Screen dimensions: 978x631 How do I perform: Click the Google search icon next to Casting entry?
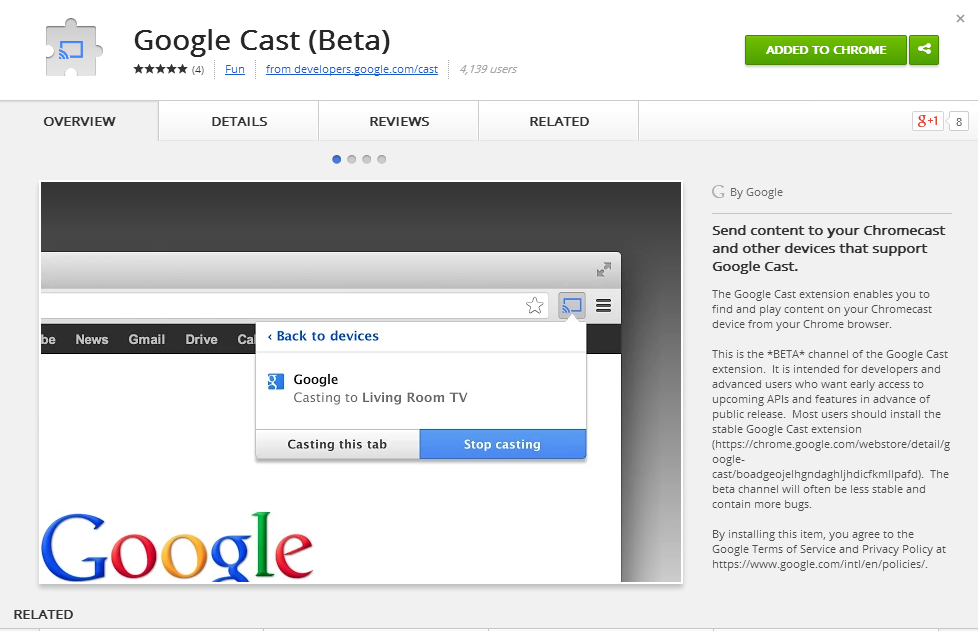[276, 380]
